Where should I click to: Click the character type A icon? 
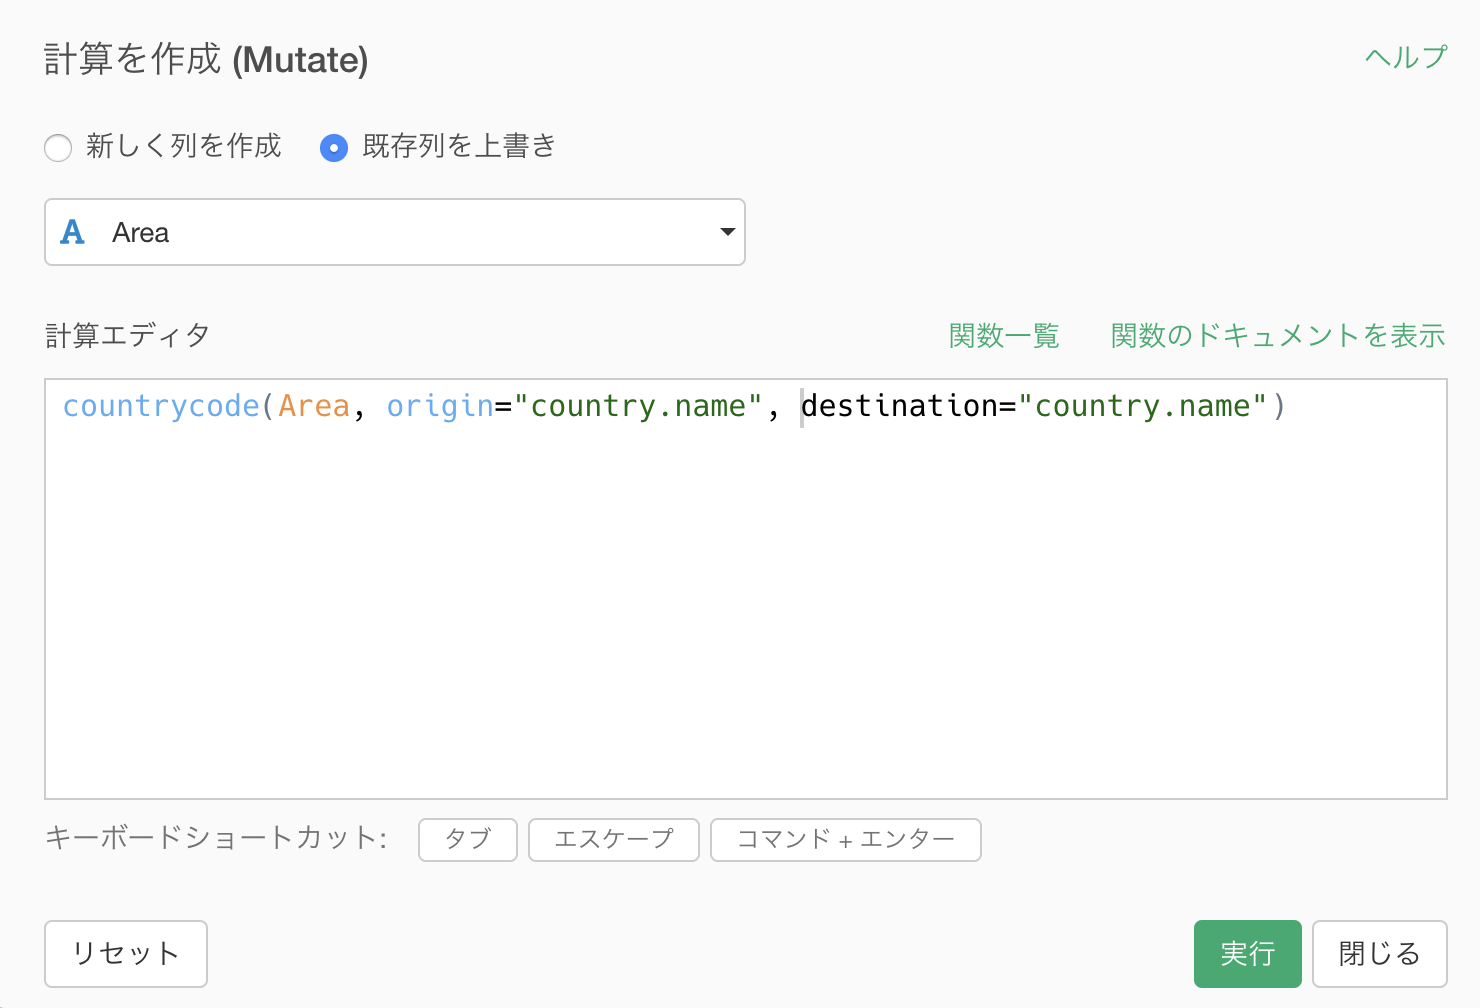coord(73,232)
